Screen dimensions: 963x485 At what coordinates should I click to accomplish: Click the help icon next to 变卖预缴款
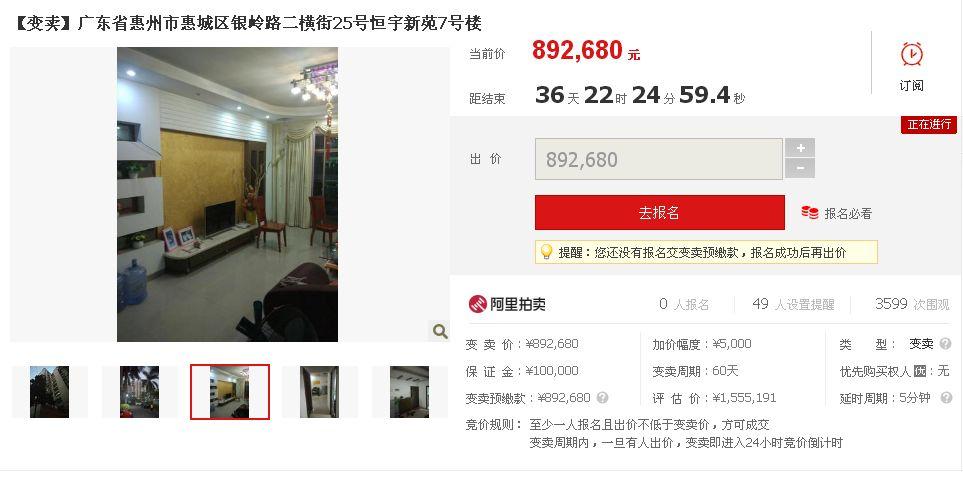coord(602,398)
